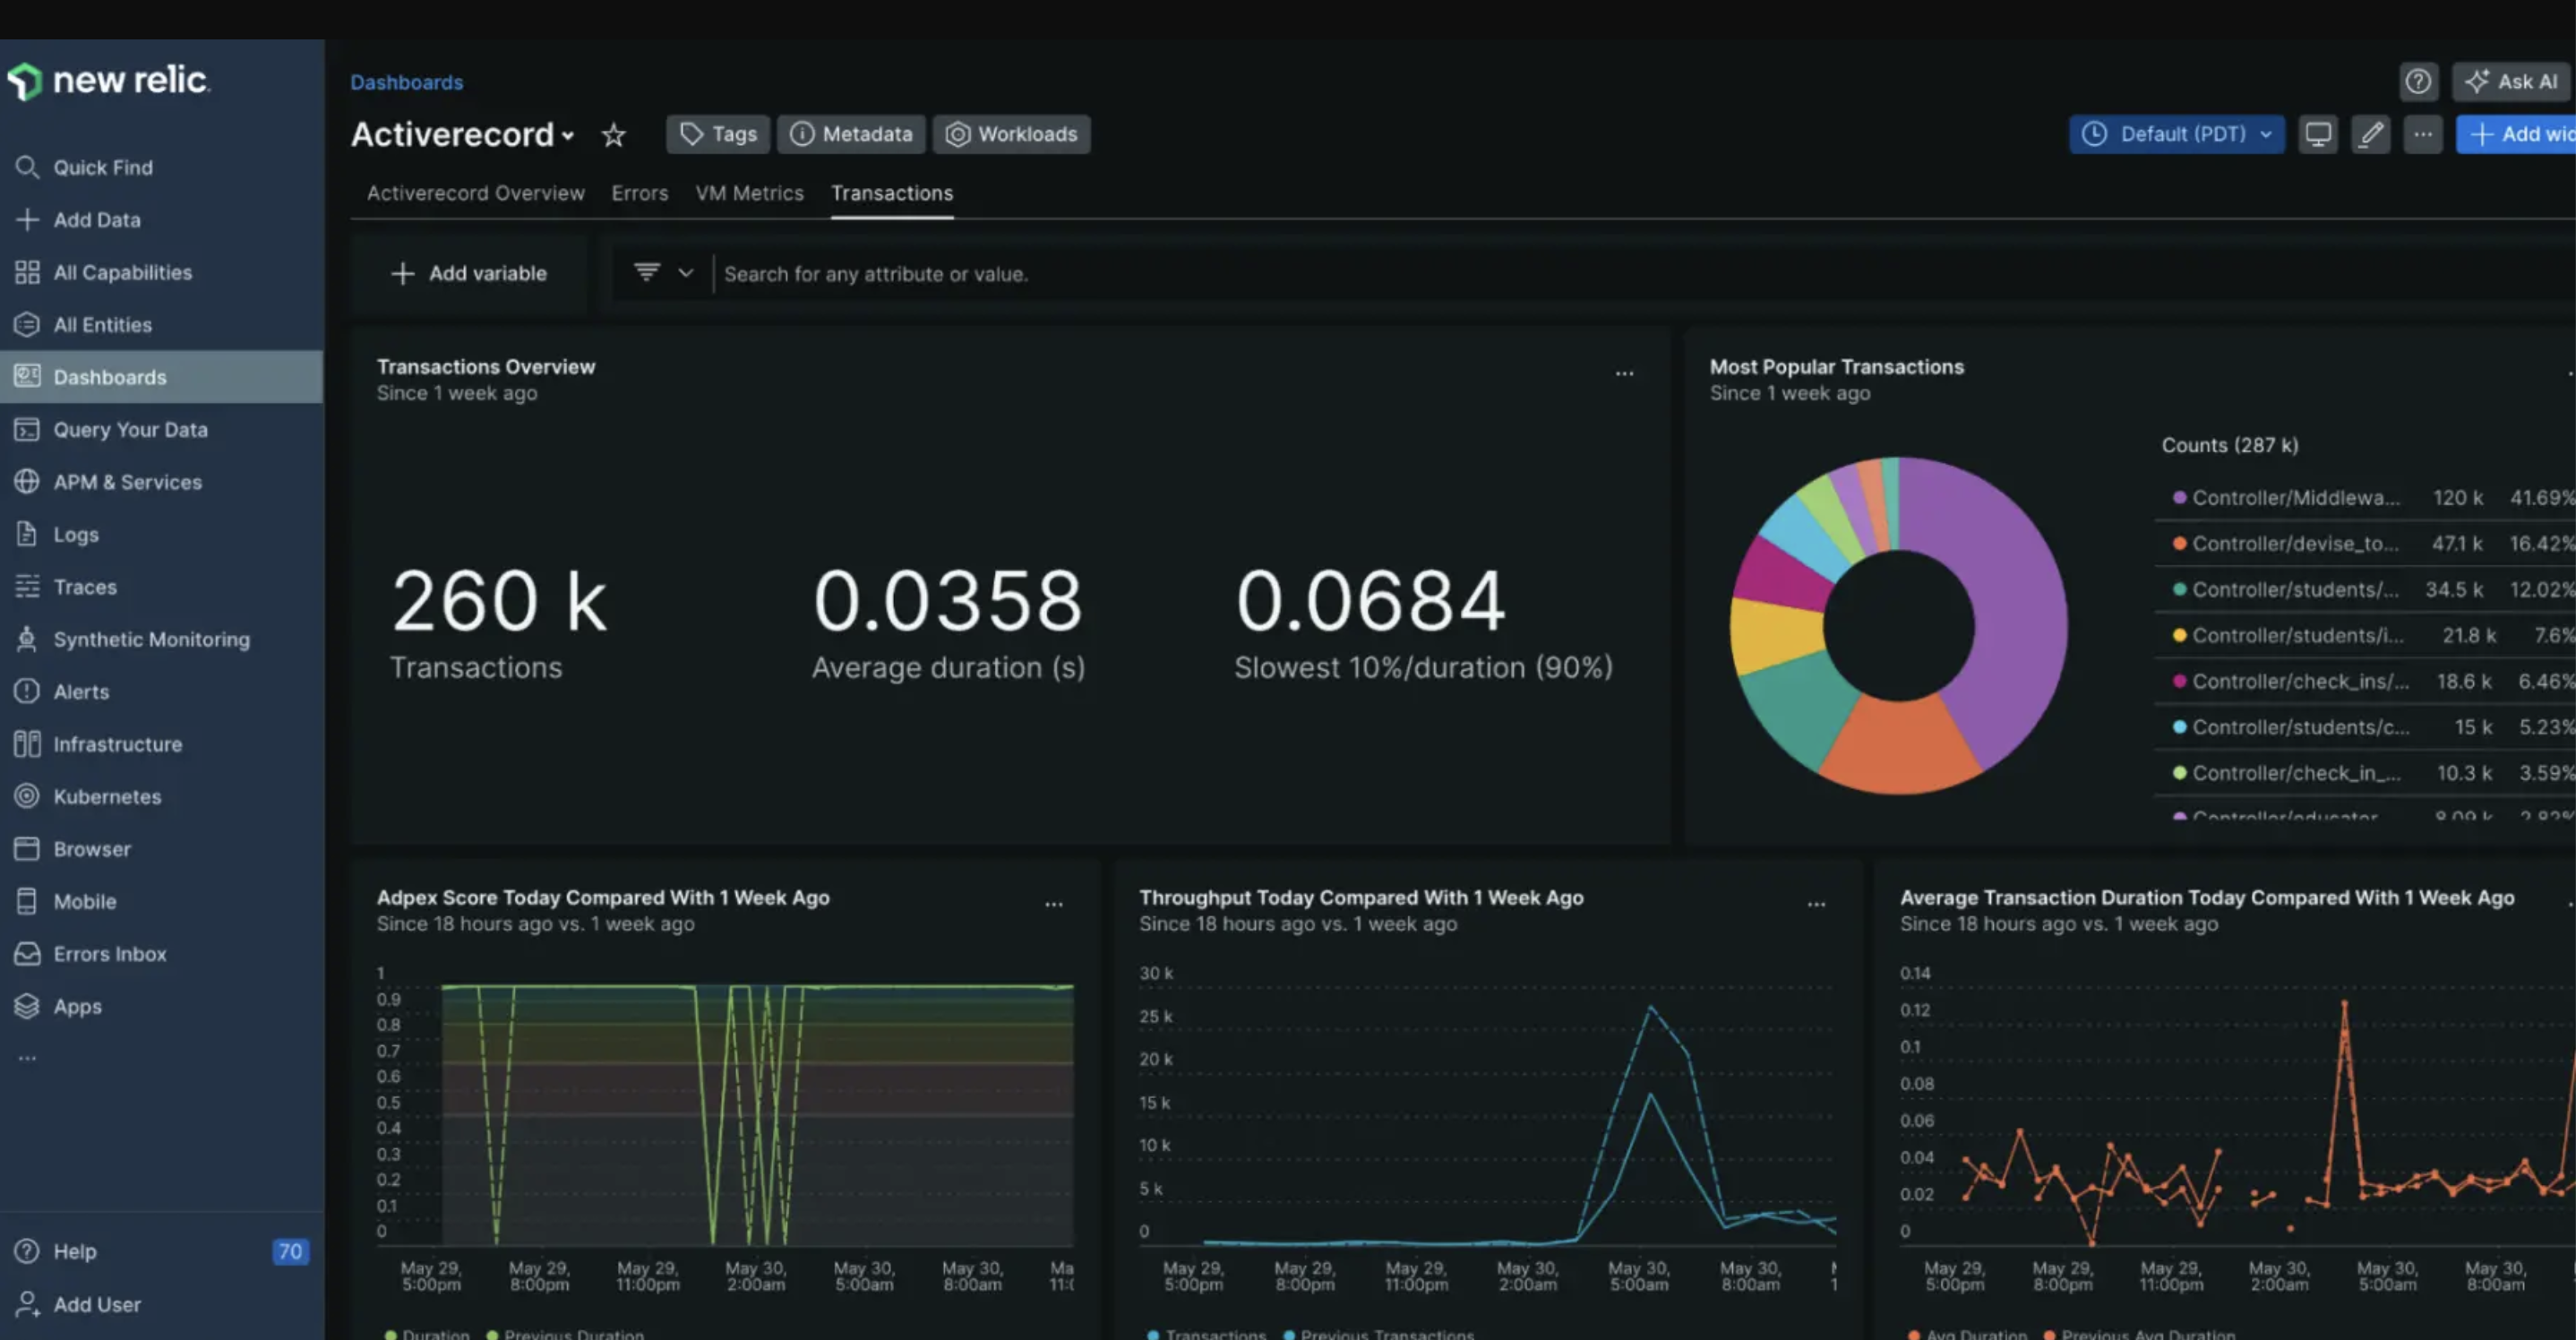
Task: Click cyan Controller/students/c... legend dot
Action: [2179, 727]
